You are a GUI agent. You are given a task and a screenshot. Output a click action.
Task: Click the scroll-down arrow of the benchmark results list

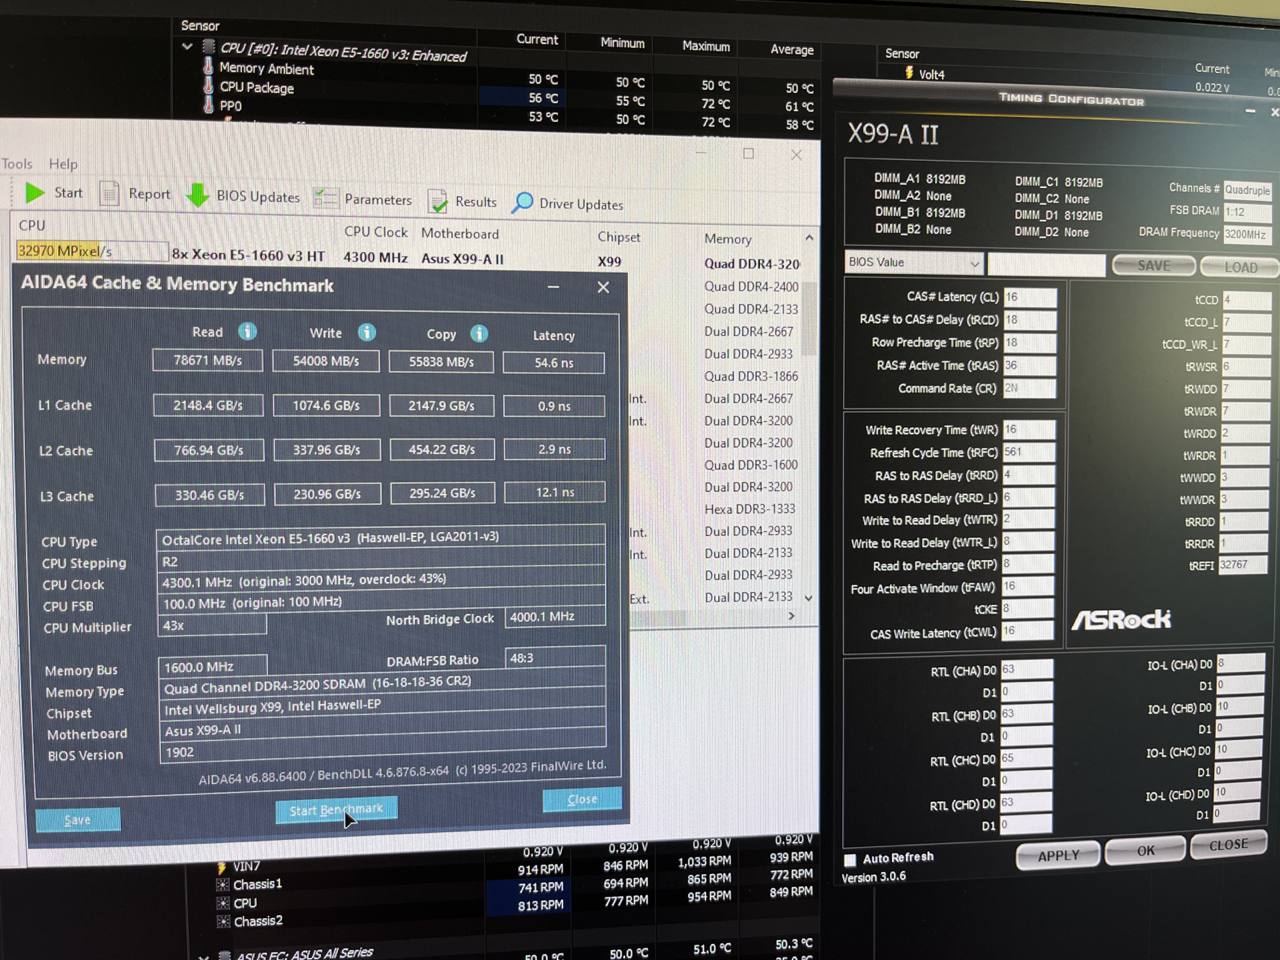click(809, 598)
